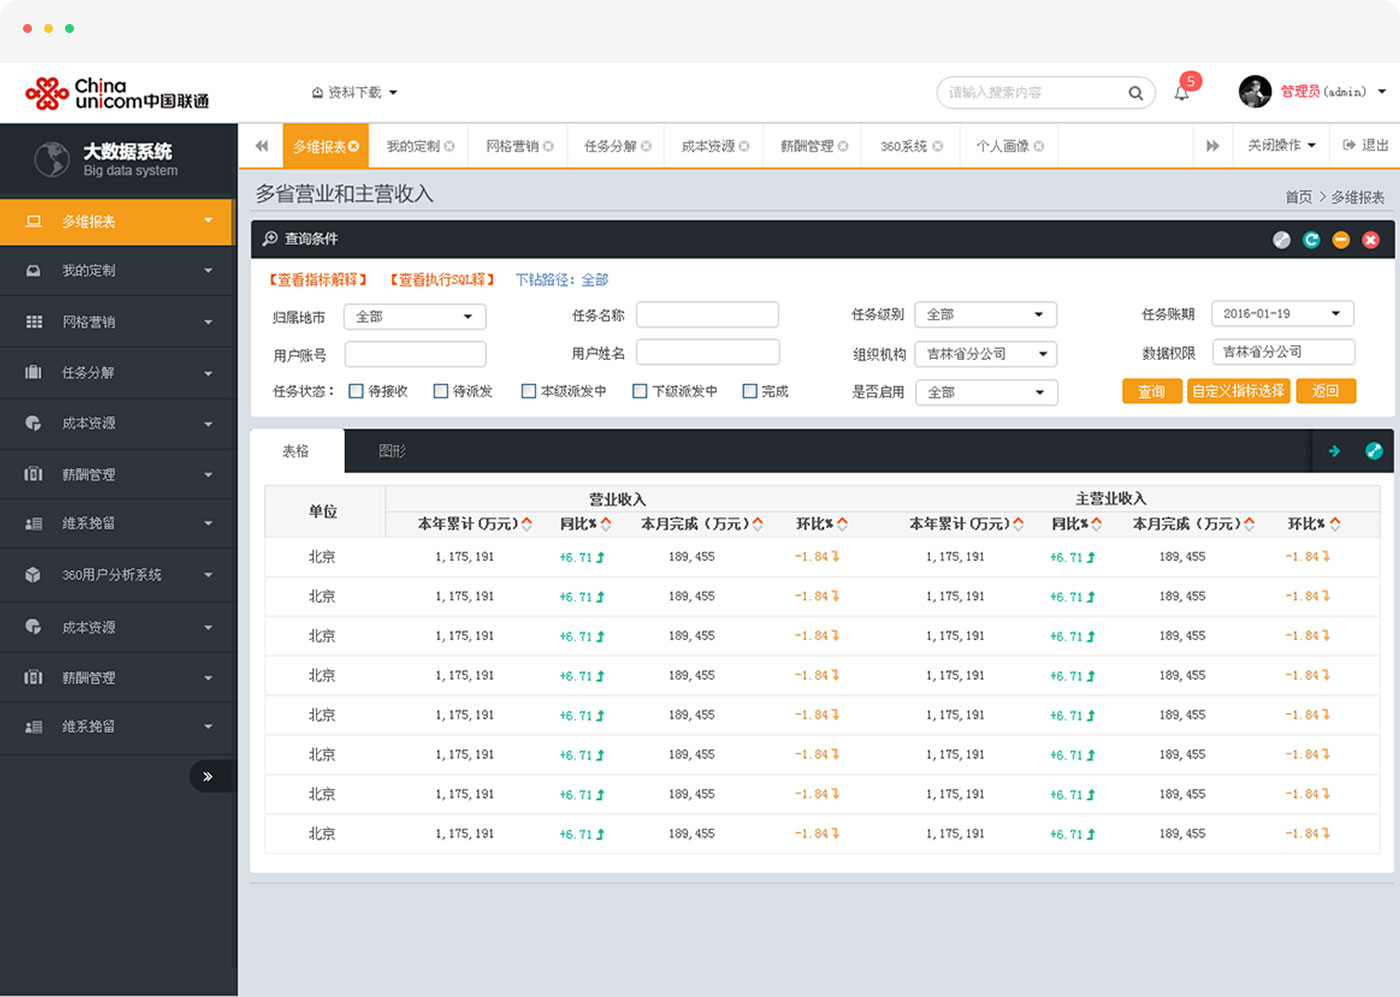The width and height of the screenshot is (1400, 997).
Task: Open the 薪酬管理 tab in the tab bar
Action: 806,145
